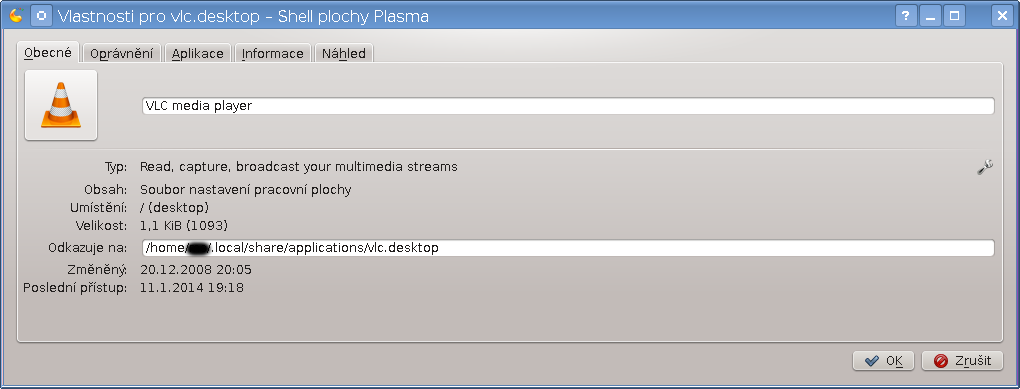This screenshot has height=389, width=1020.
Task: Click into the Odkazuje na path field
Action: (x=568, y=248)
